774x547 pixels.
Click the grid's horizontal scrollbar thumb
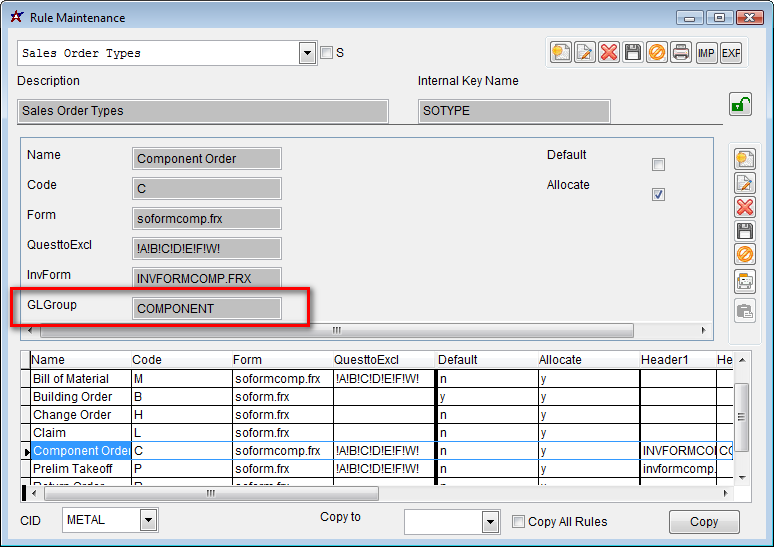click(210, 493)
